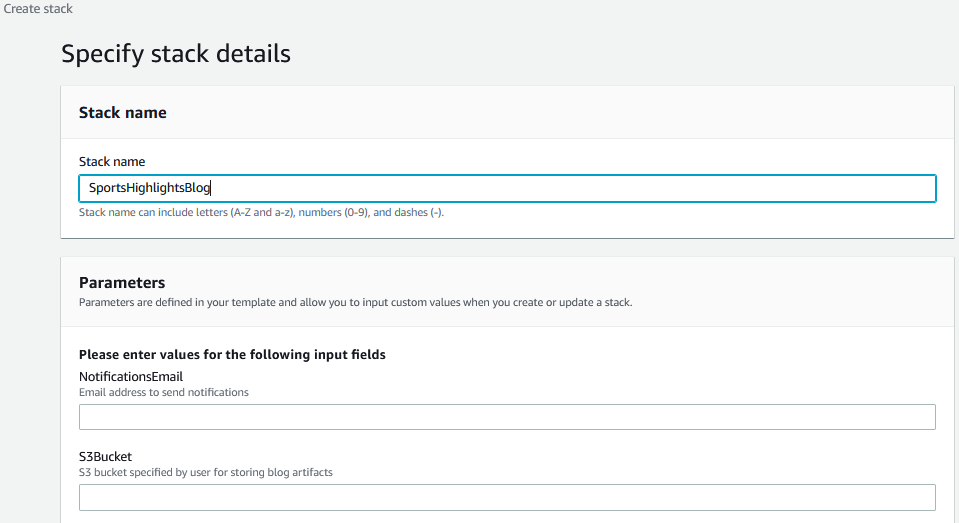Select the Stack name section header
959x523 pixels.
pyautogui.click(x=122, y=113)
